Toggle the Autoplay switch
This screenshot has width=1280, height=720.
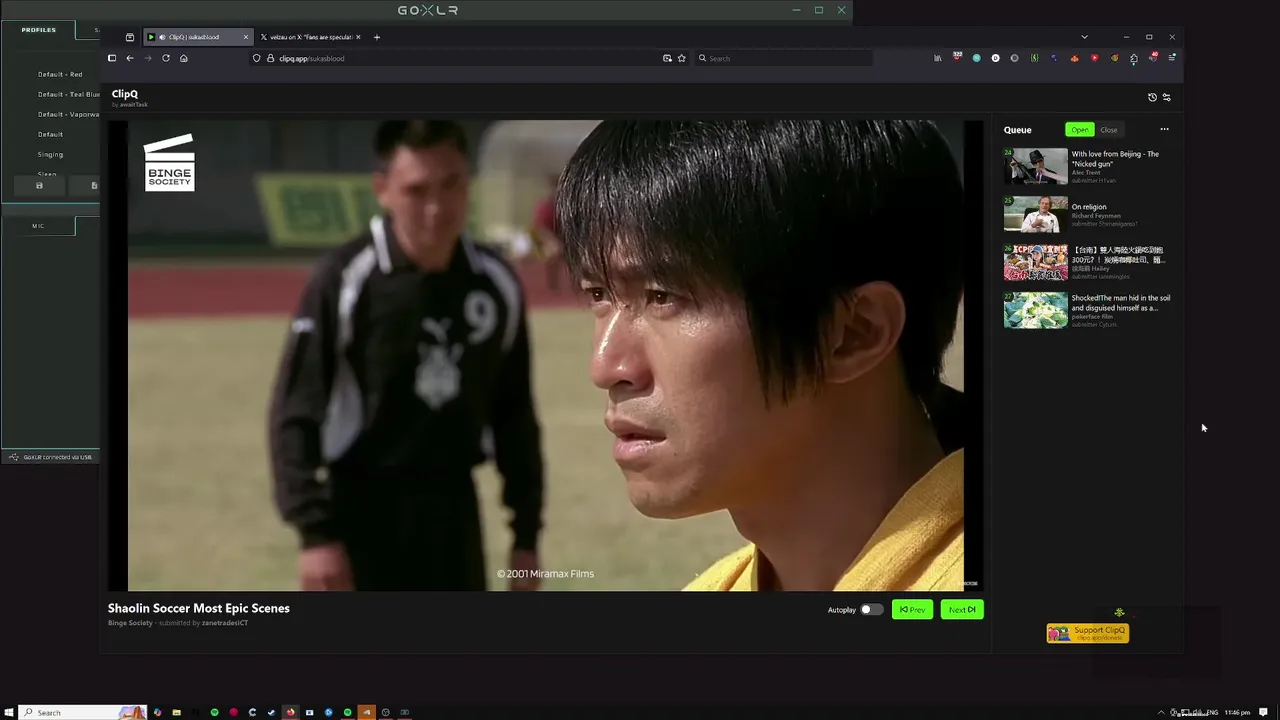point(872,609)
